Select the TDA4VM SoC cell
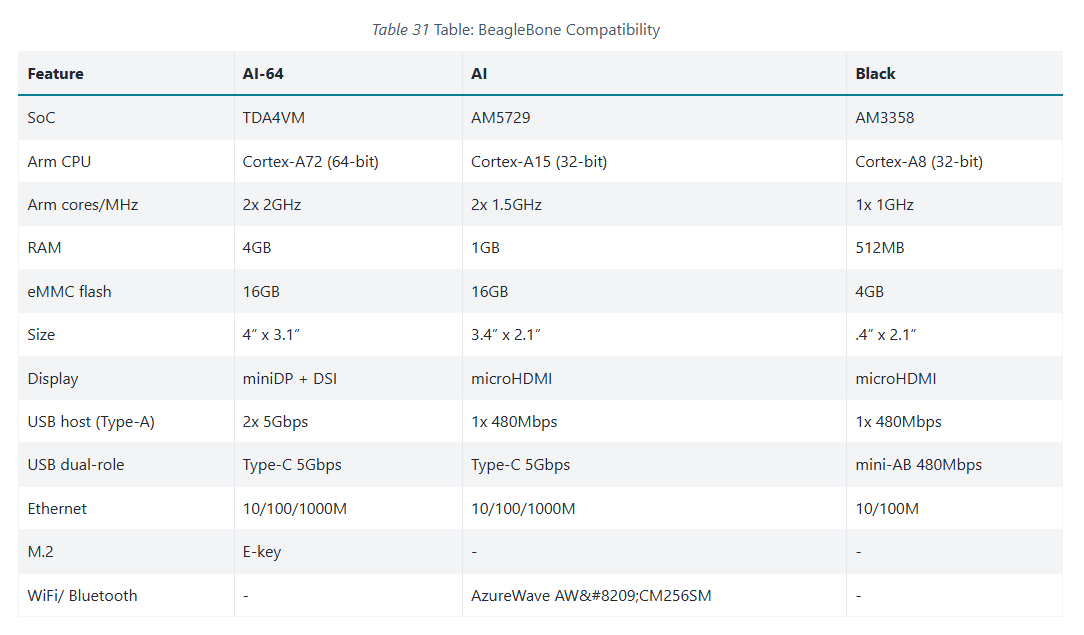This screenshot has width=1084, height=635. (x=274, y=118)
